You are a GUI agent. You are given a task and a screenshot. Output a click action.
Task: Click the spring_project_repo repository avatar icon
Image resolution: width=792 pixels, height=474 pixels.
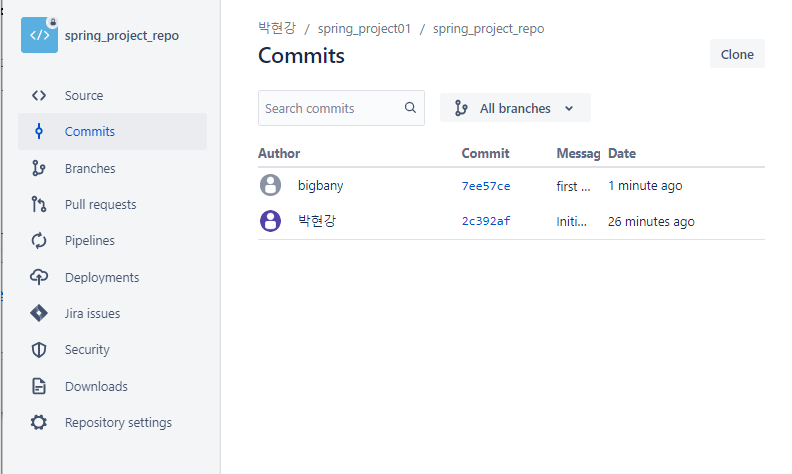pyautogui.click(x=39, y=35)
